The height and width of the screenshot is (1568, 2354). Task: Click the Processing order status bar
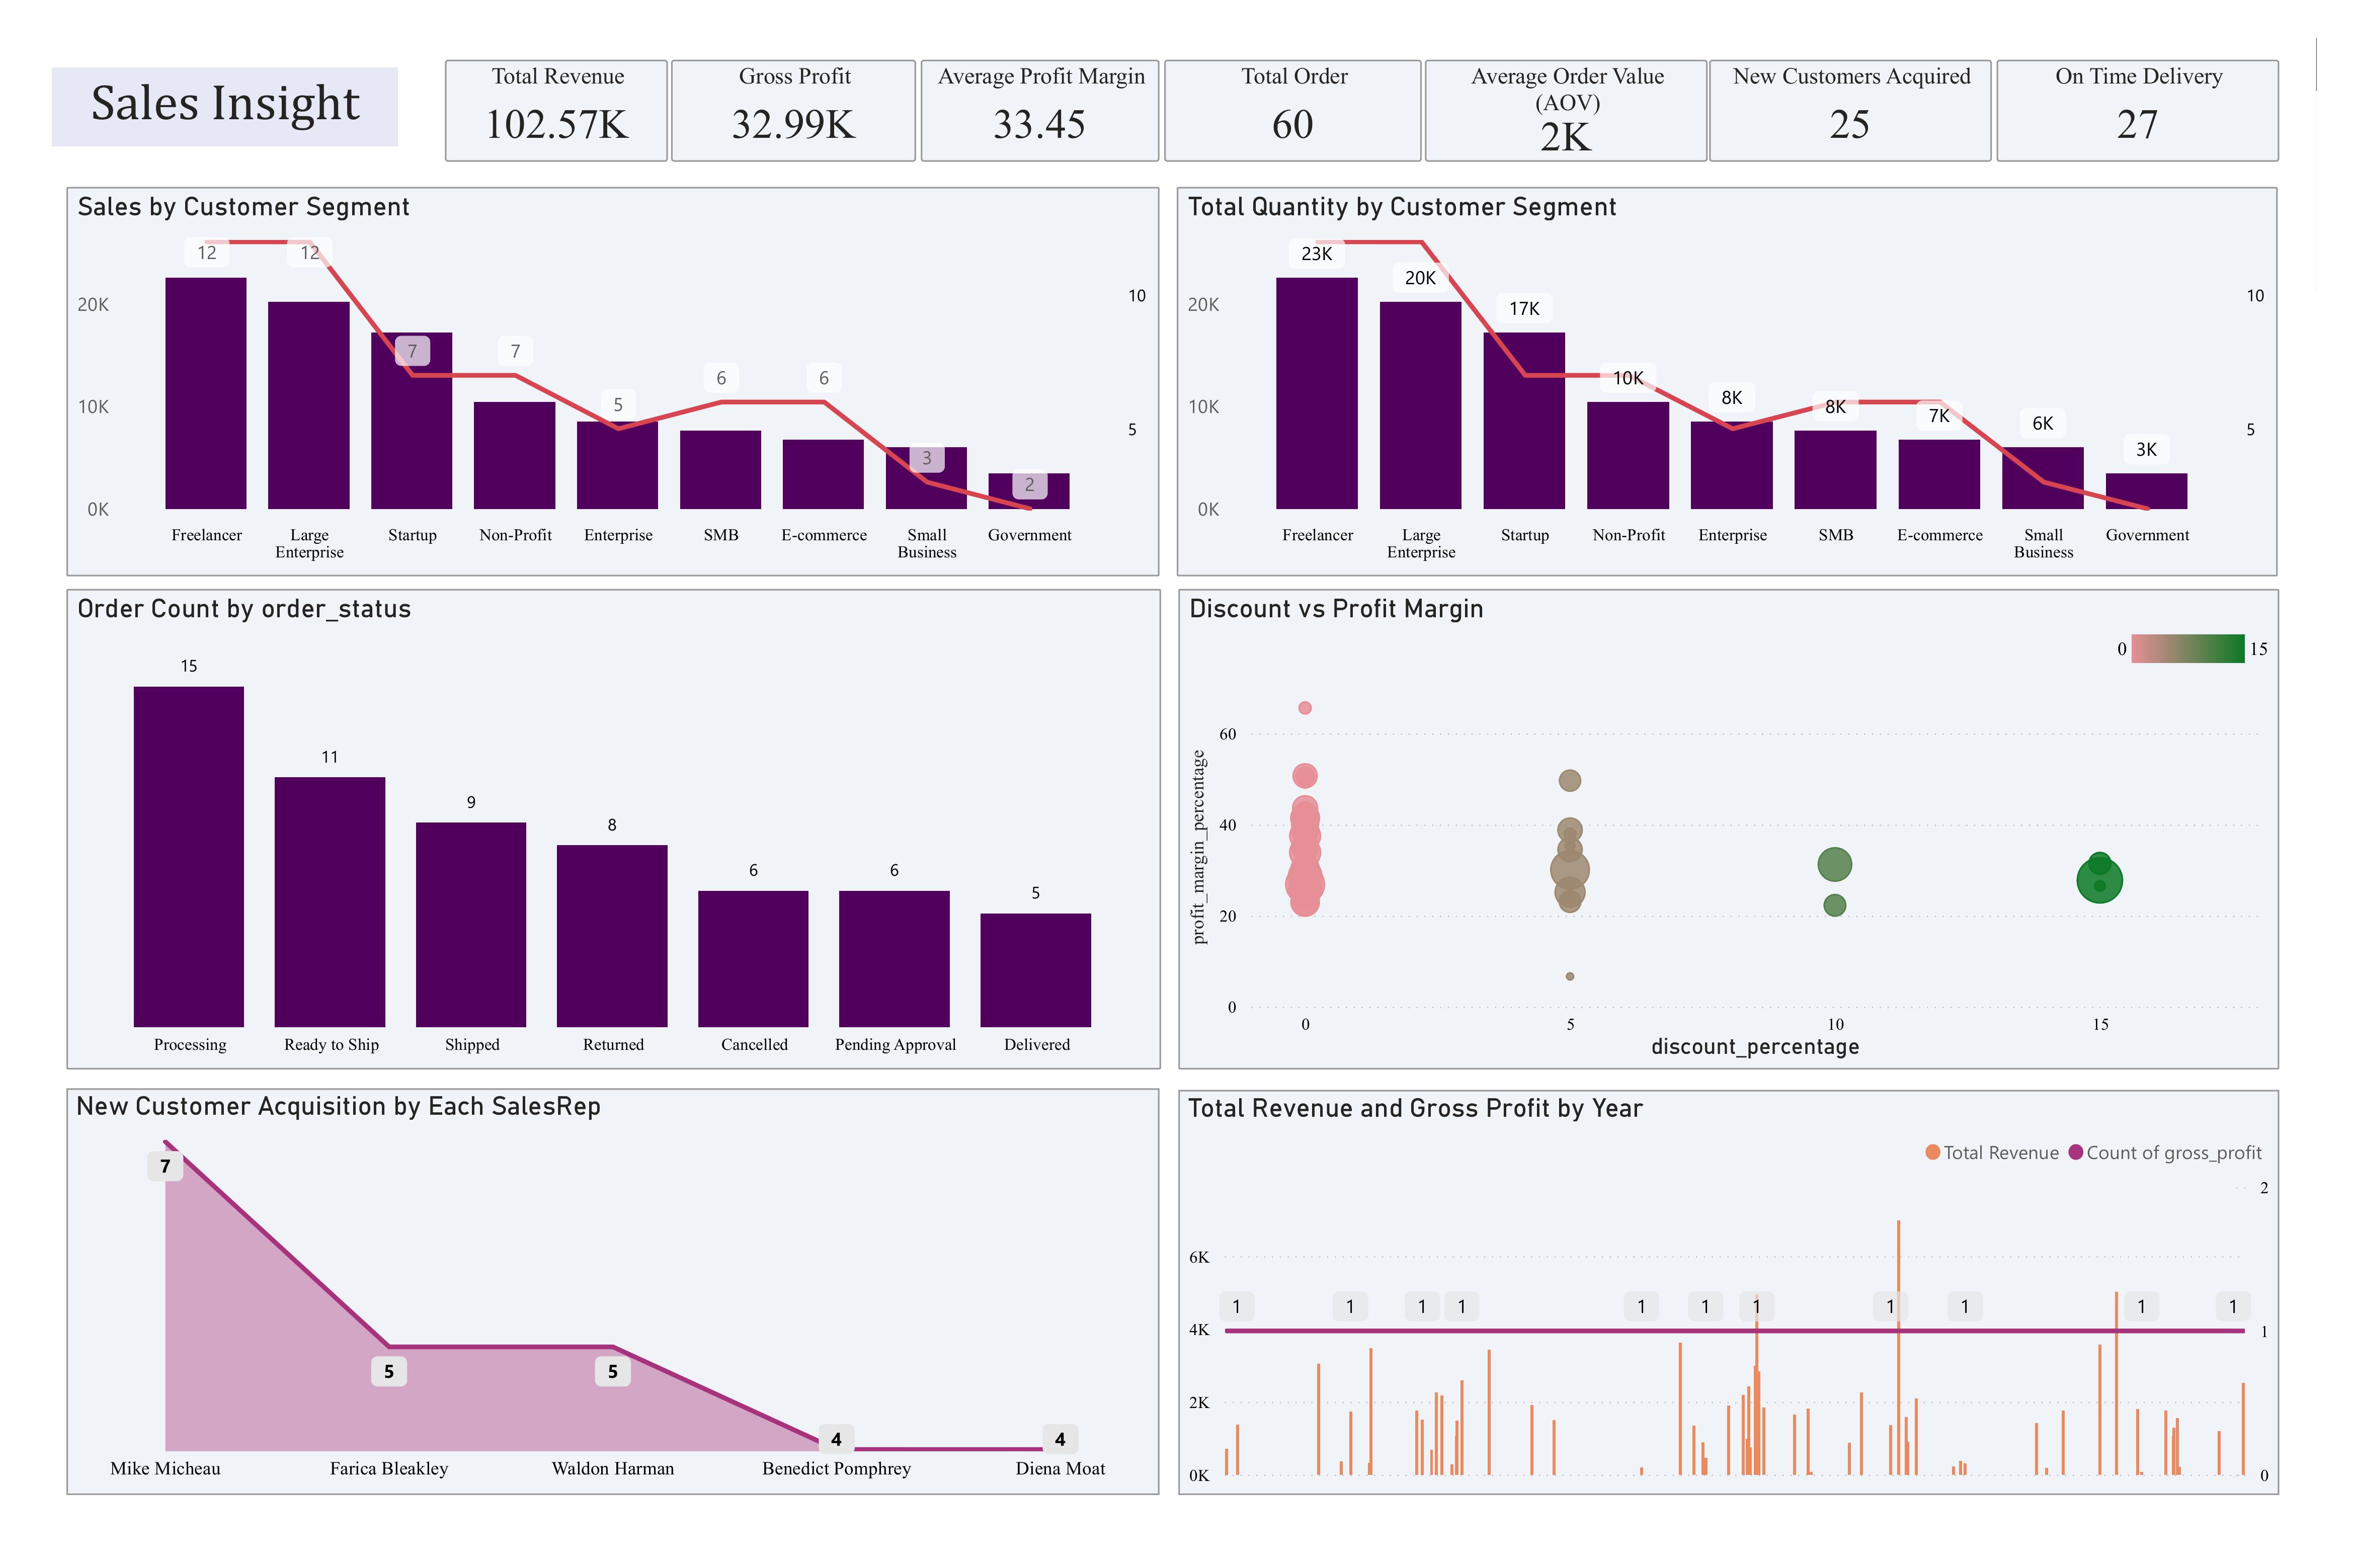[x=189, y=856]
